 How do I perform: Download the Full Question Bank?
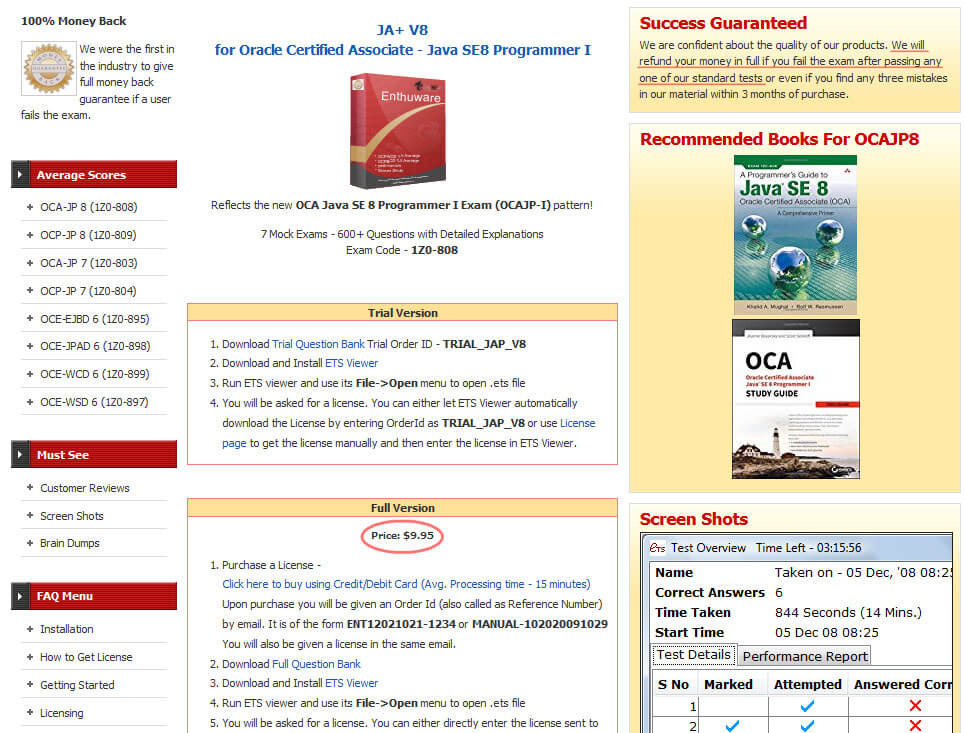[x=316, y=664]
